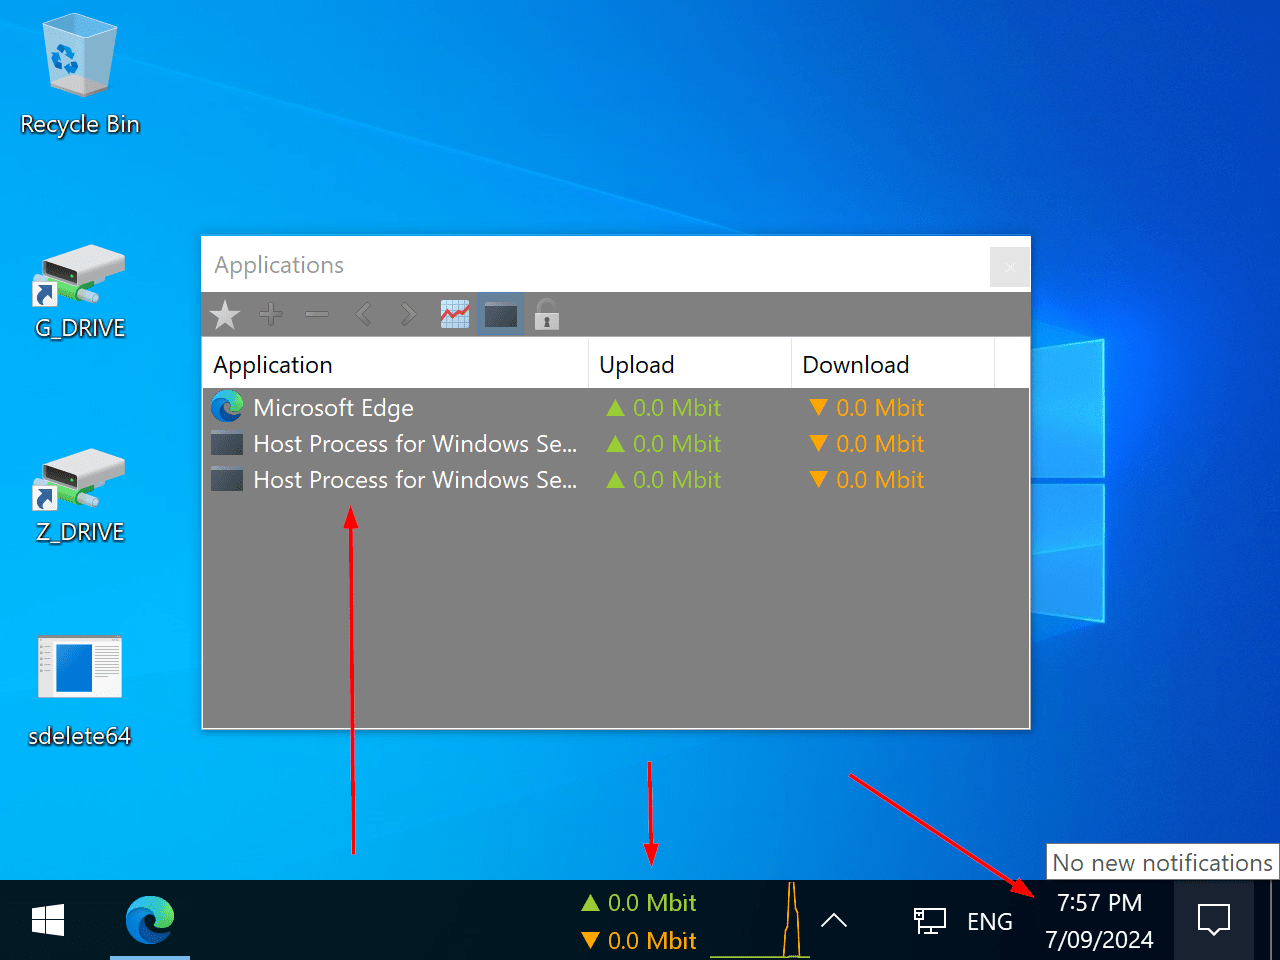Click the minus remove icon in toolbar

[317, 315]
